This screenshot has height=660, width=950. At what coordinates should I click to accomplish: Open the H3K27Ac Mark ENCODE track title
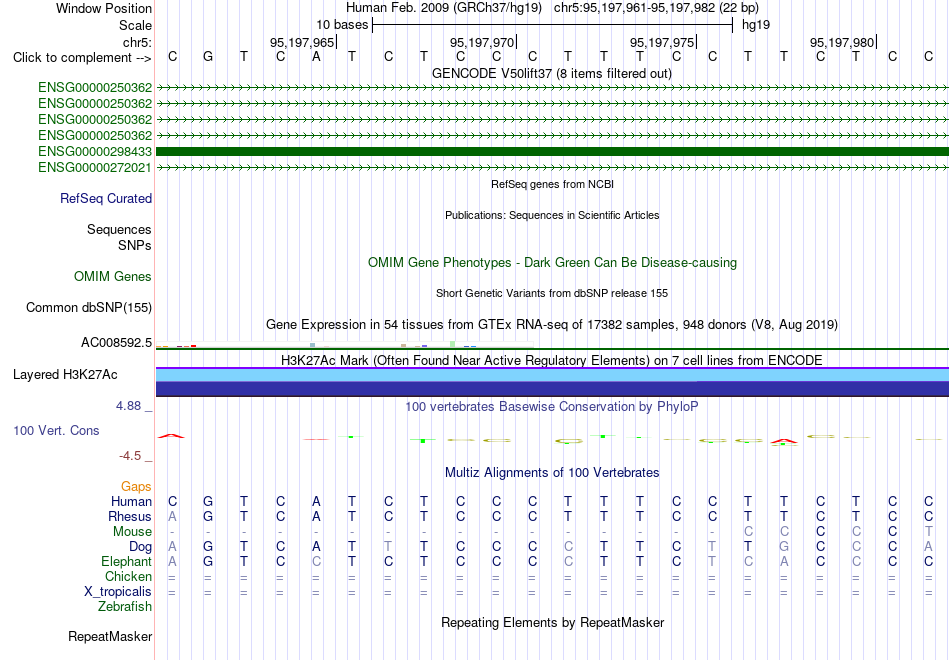click(552, 361)
